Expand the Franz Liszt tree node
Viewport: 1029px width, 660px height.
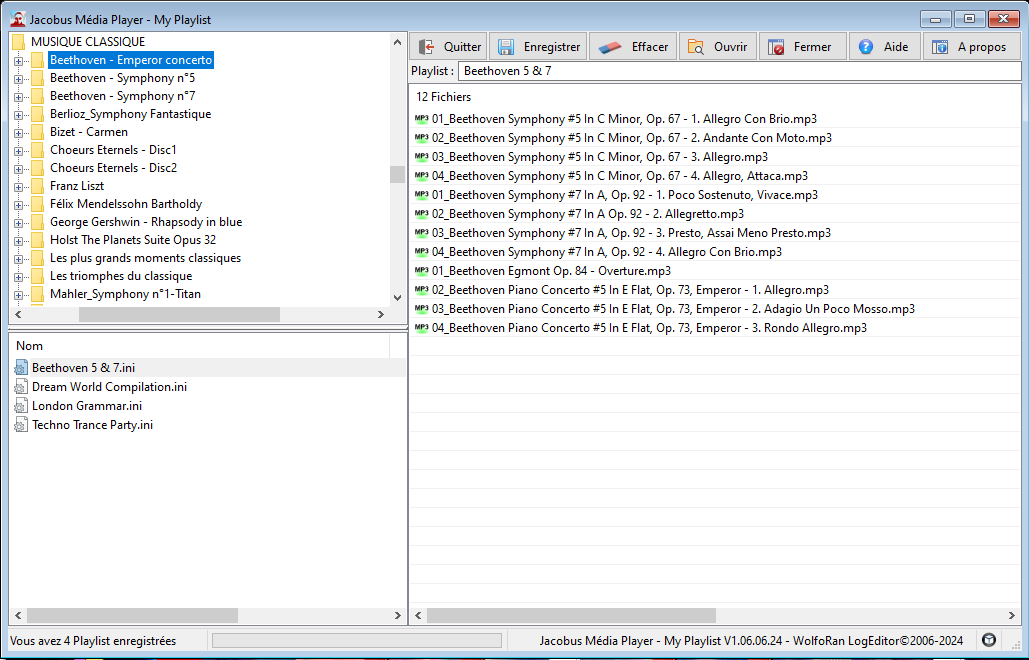[x=18, y=186]
